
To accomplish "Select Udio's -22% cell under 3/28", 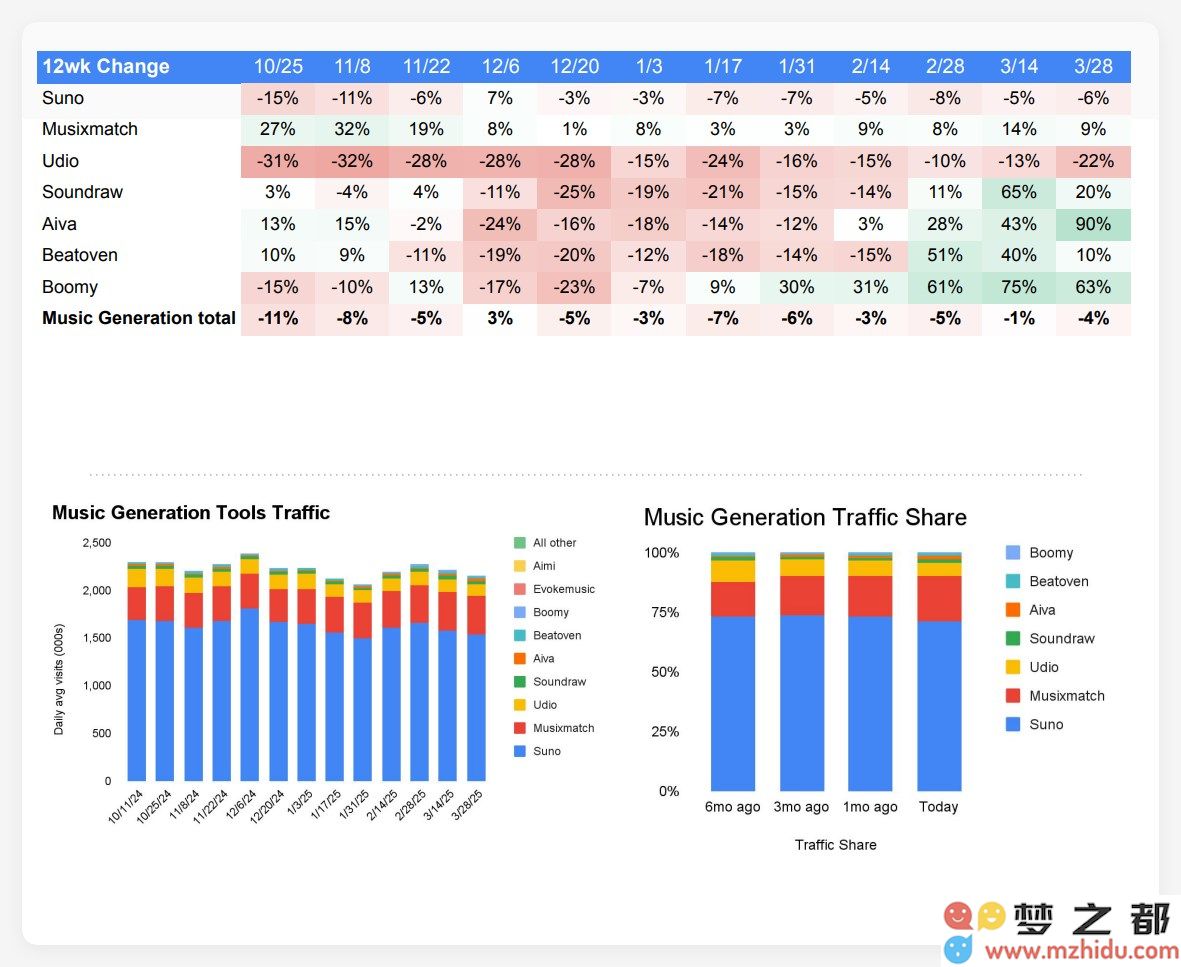I will pyautogui.click(x=1093, y=160).
